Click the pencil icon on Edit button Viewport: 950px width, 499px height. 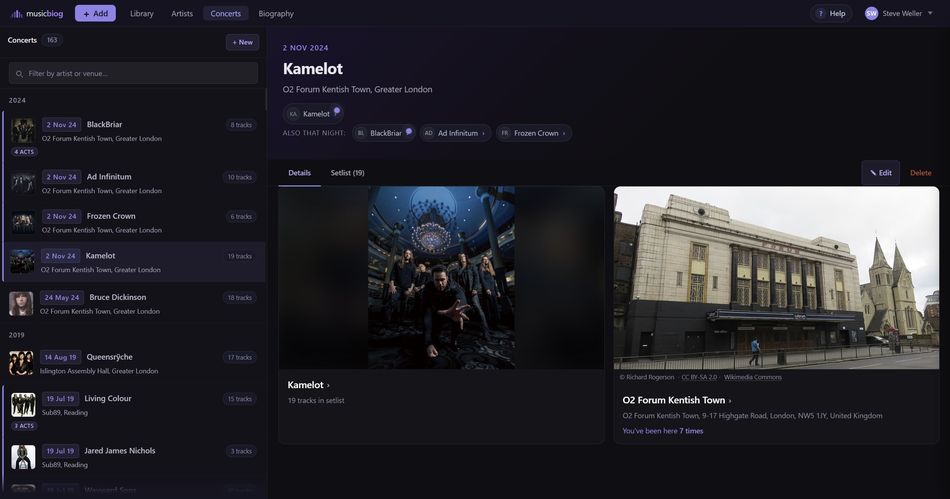[x=873, y=173]
